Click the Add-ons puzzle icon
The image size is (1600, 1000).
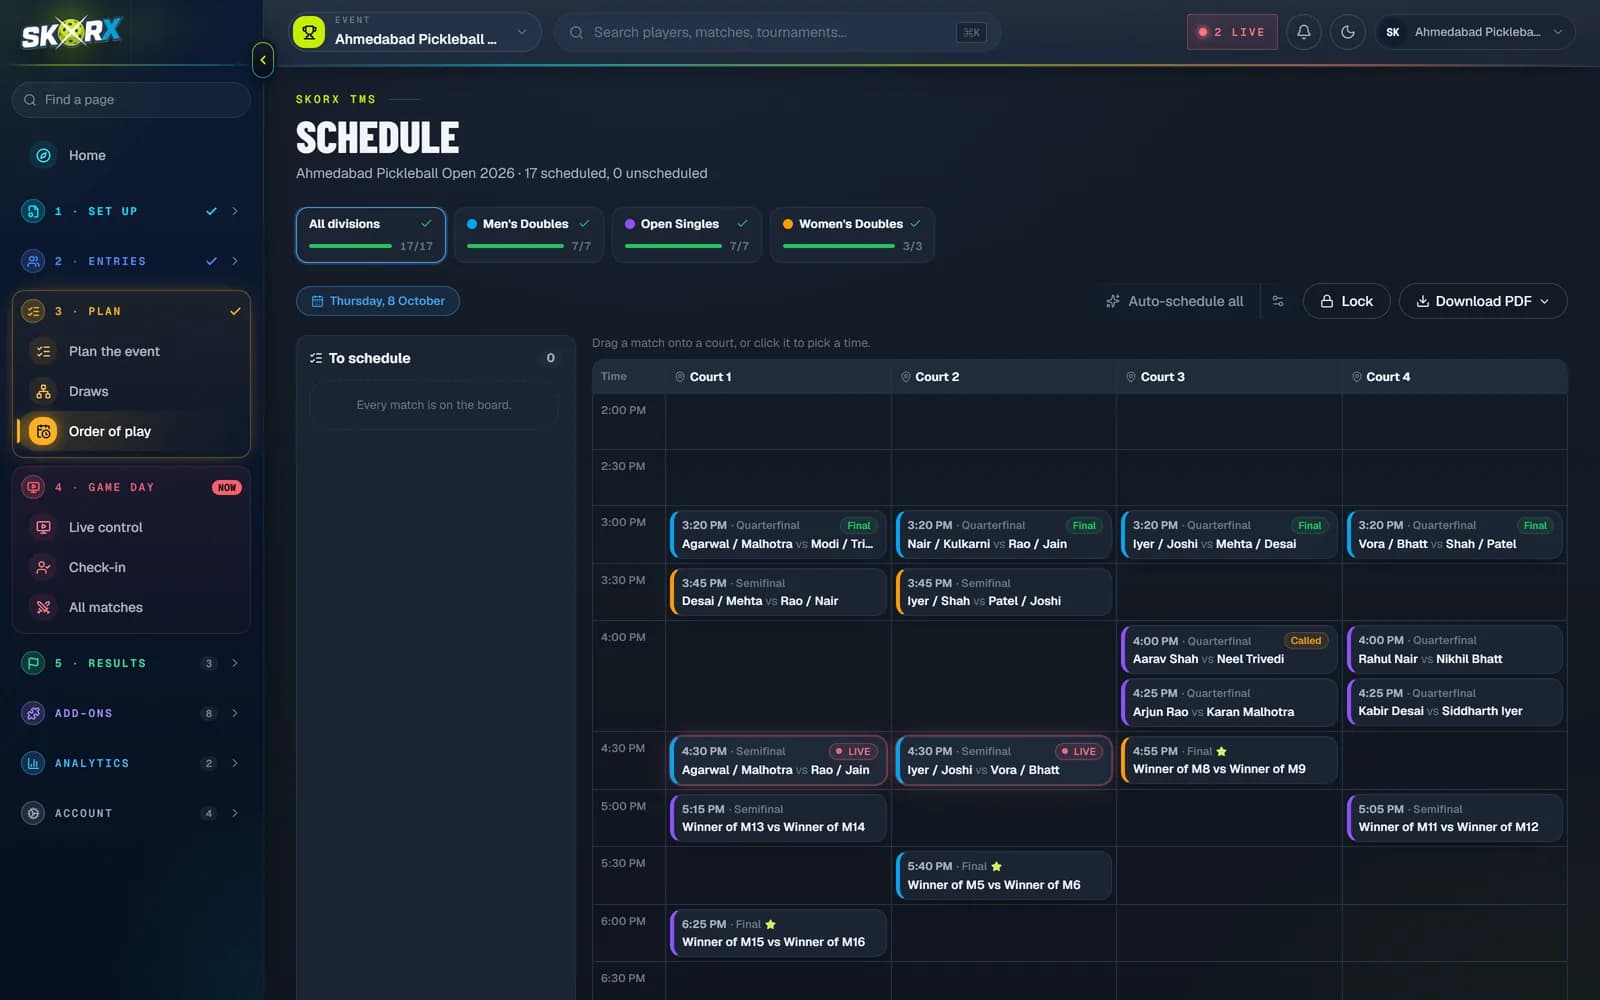[33, 713]
